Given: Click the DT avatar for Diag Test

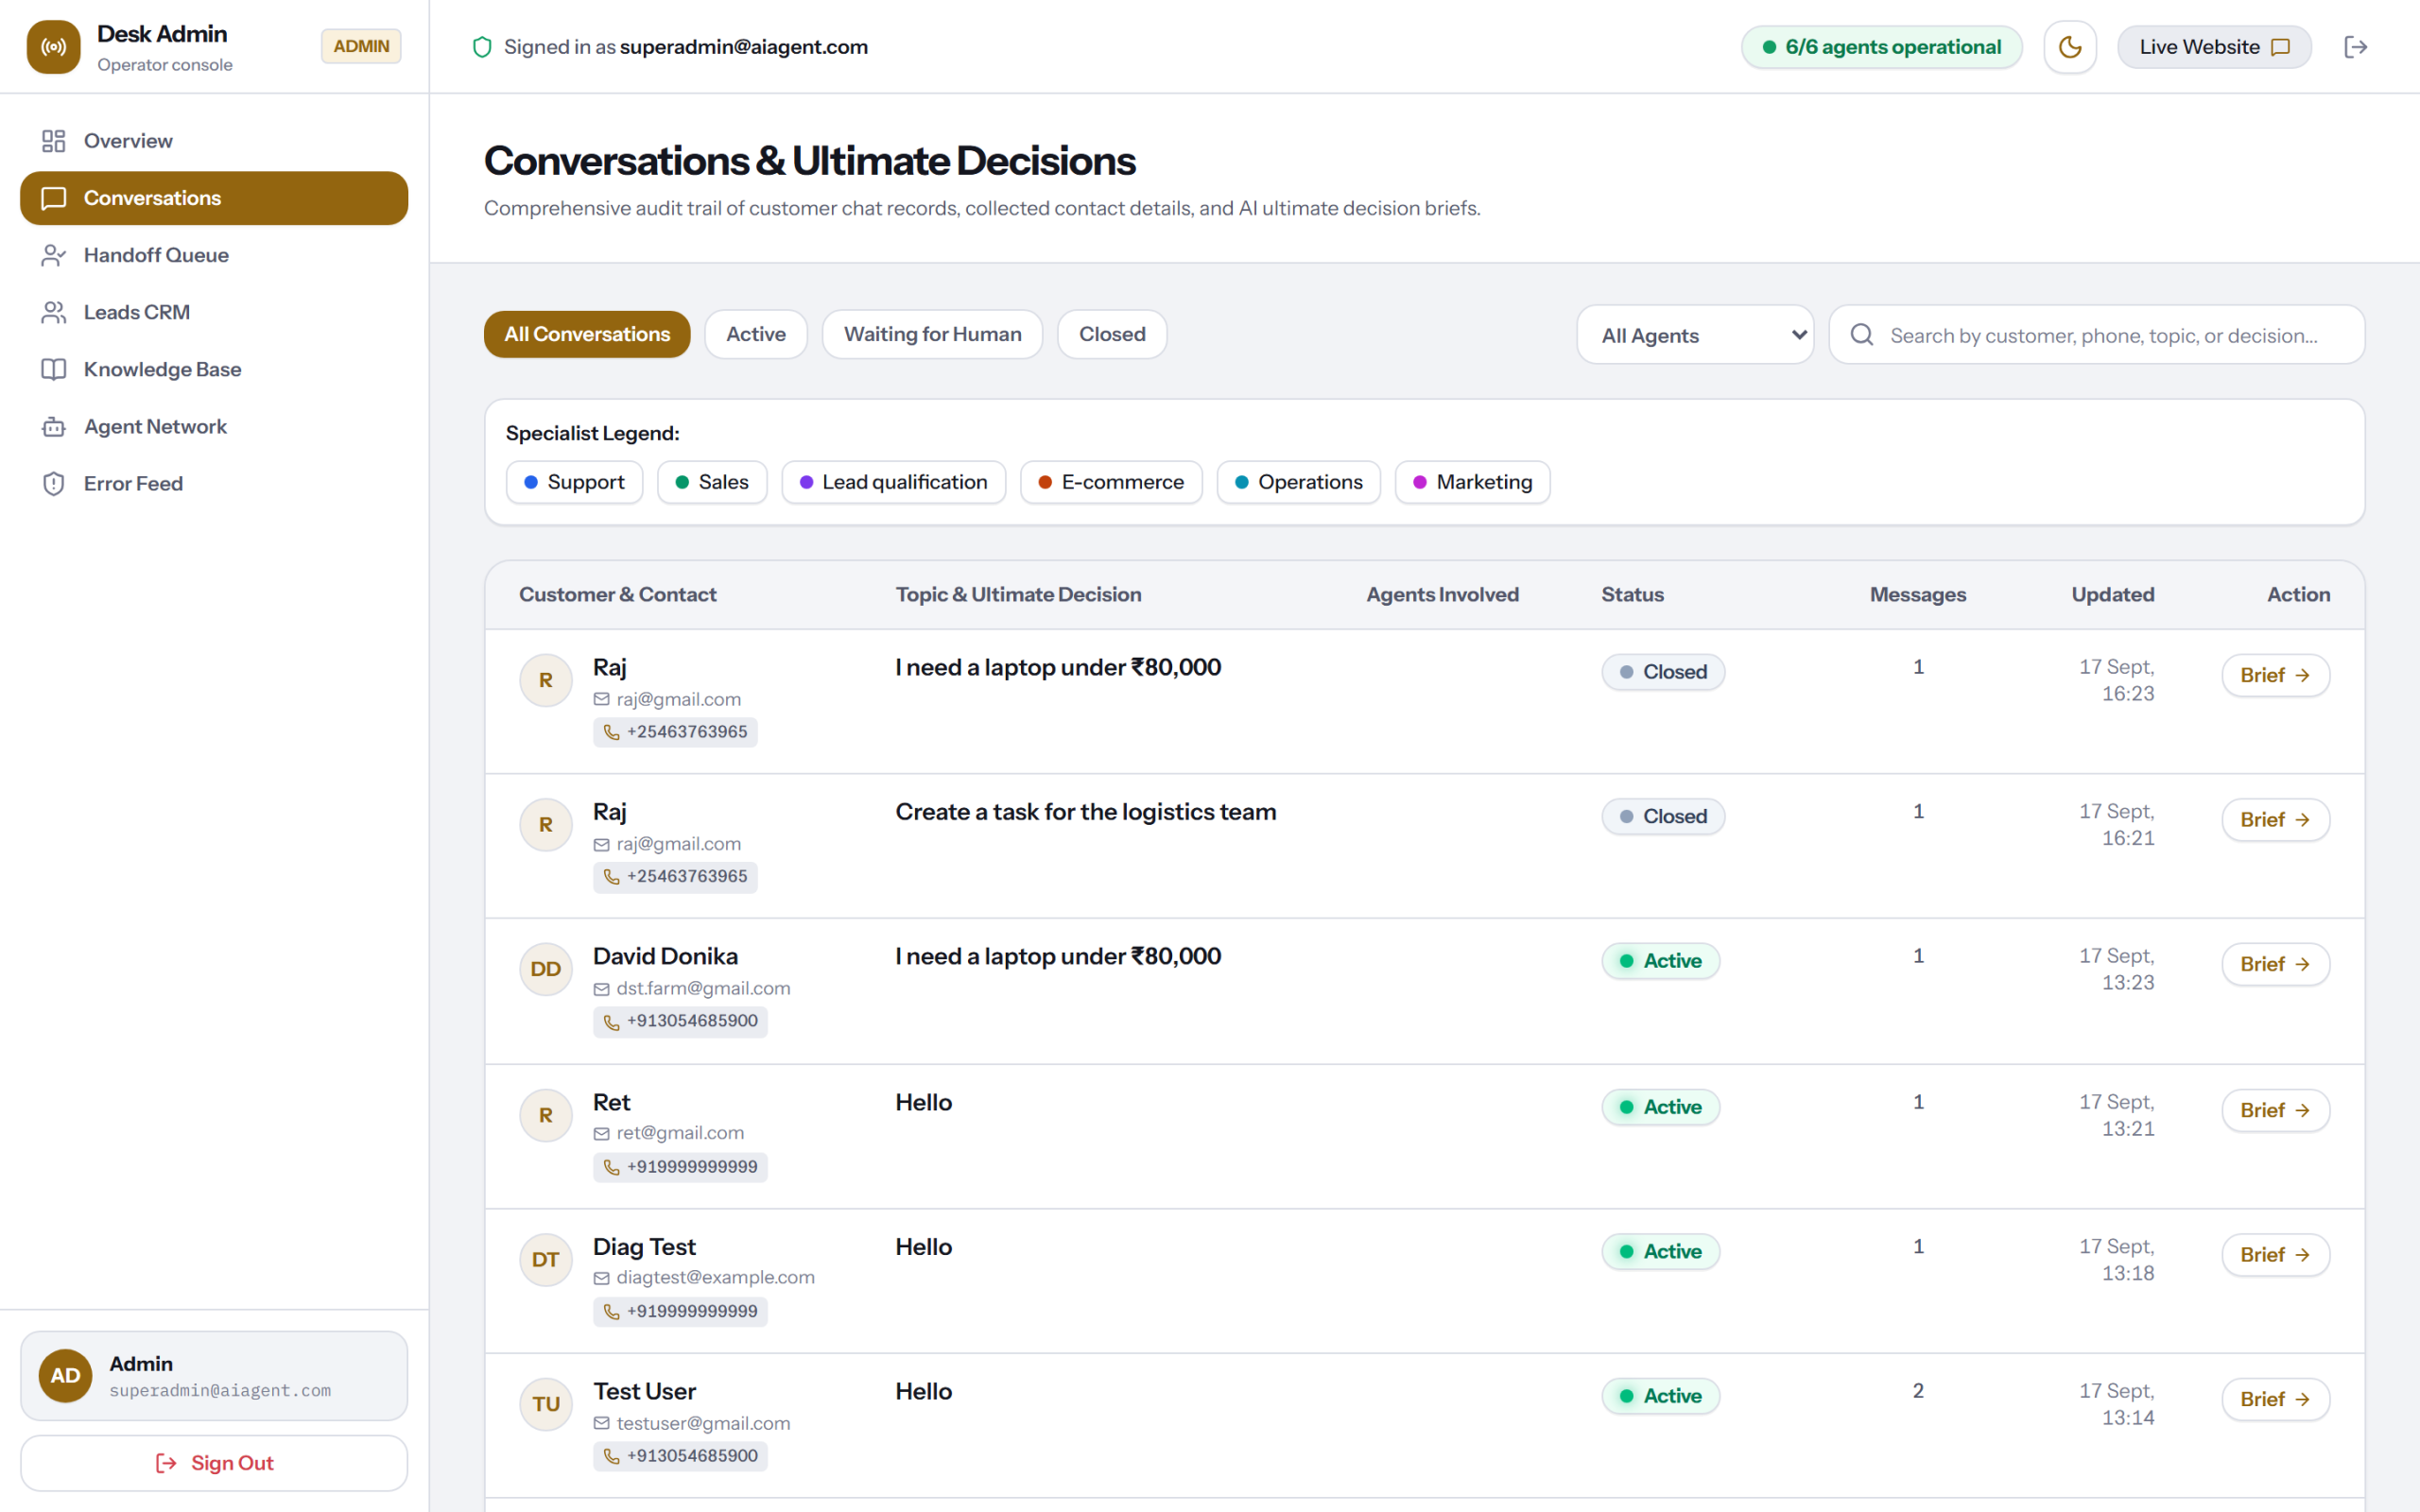Looking at the screenshot, I should [x=546, y=1259].
